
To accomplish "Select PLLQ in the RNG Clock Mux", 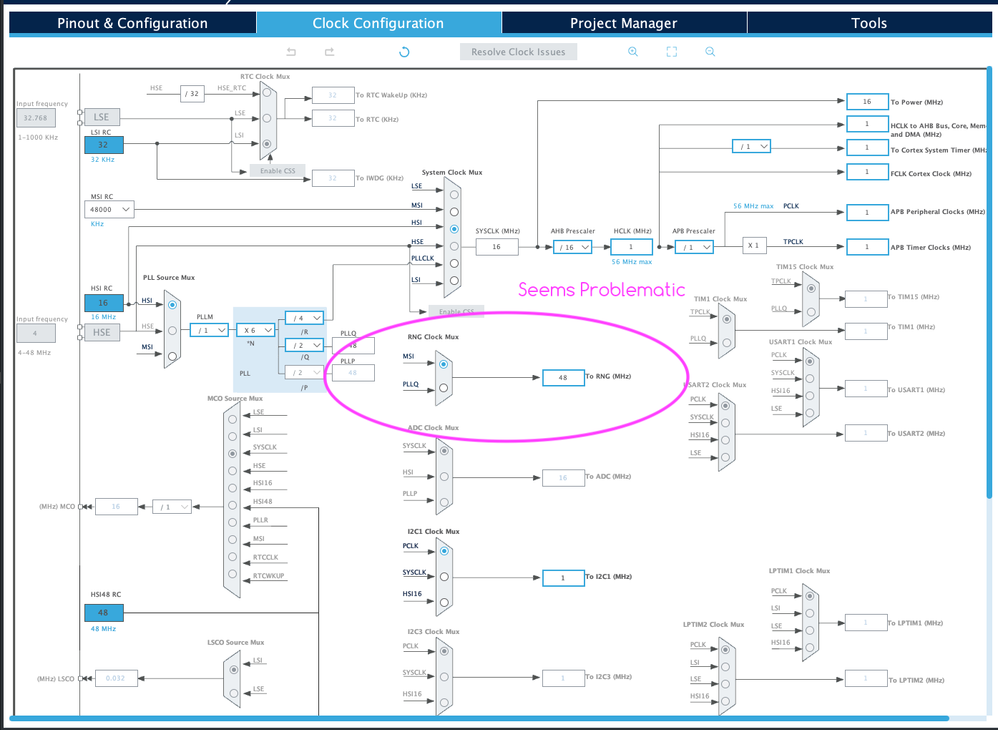I will tap(443, 387).
